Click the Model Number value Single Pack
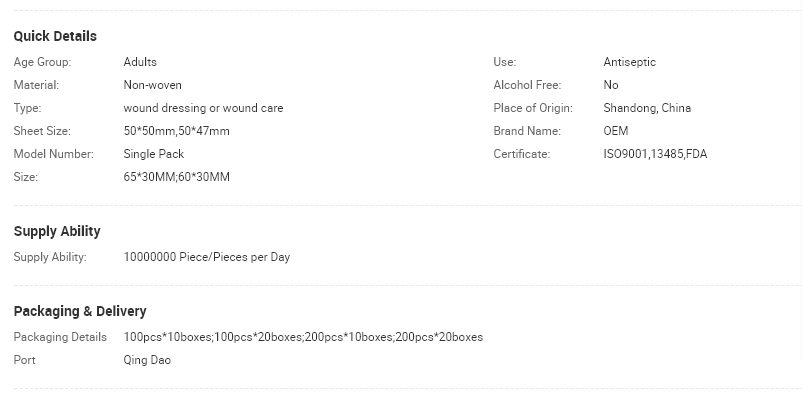Viewport: 802px width, 393px height. point(153,154)
